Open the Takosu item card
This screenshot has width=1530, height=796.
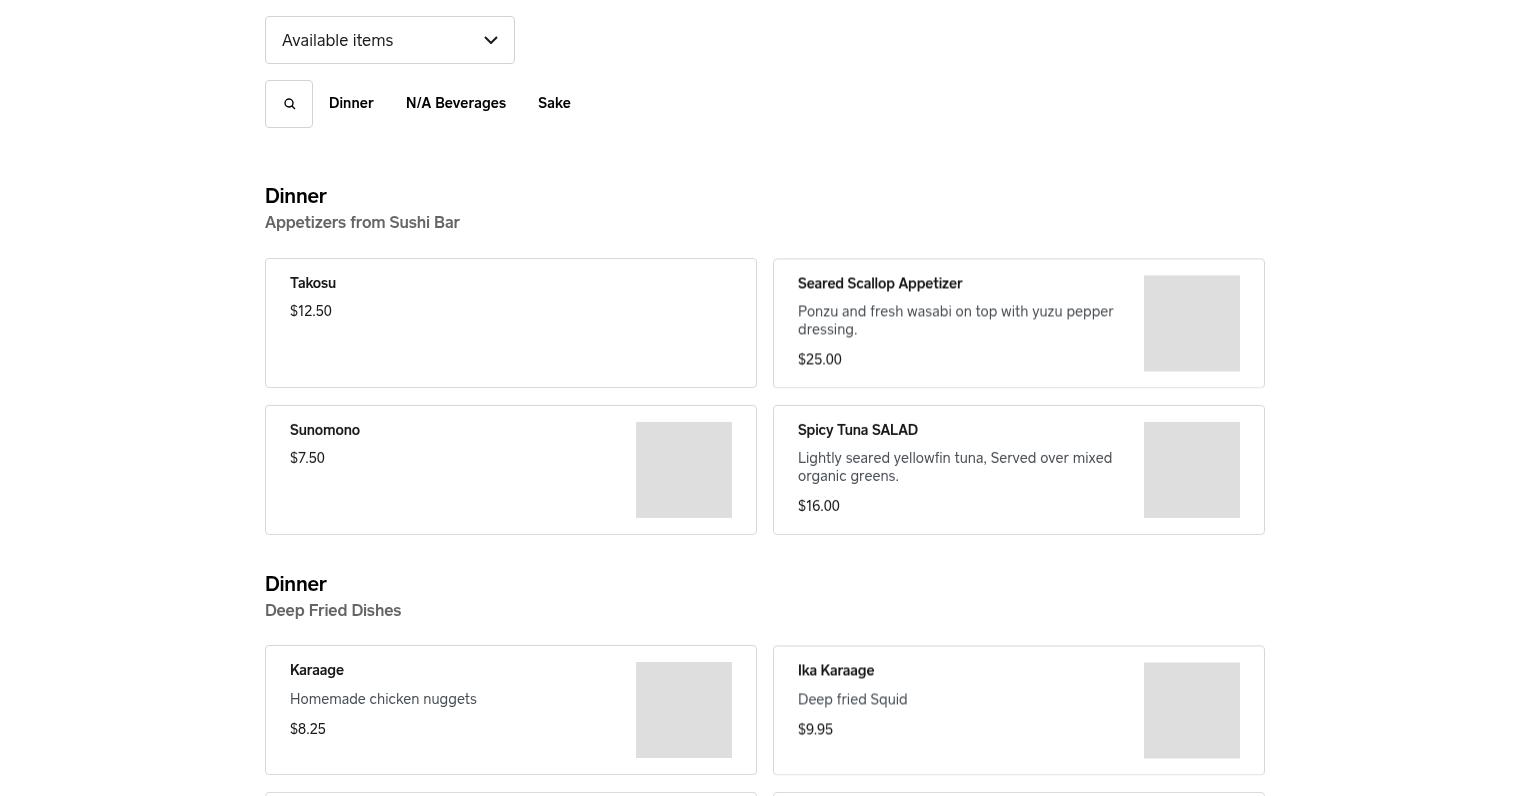(x=510, y=323)
